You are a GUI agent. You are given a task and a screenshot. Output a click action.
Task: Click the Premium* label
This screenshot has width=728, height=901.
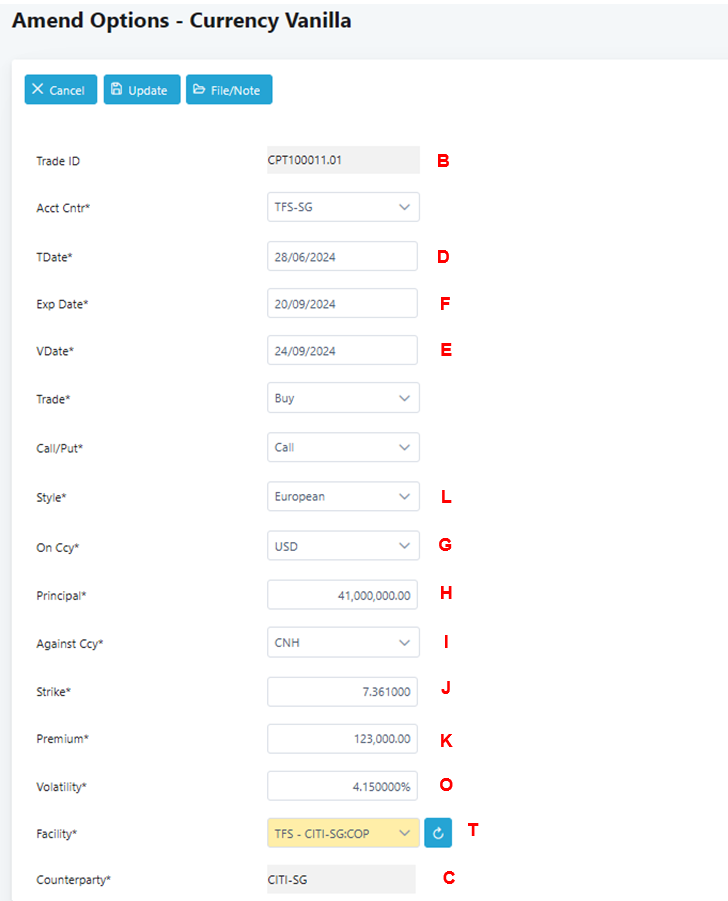point(63,740)
